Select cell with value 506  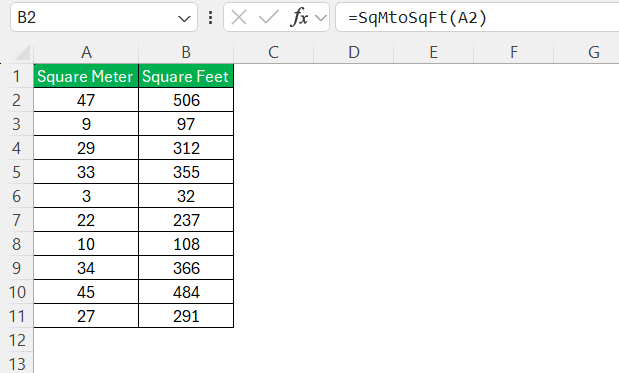(x=186, y=100)
